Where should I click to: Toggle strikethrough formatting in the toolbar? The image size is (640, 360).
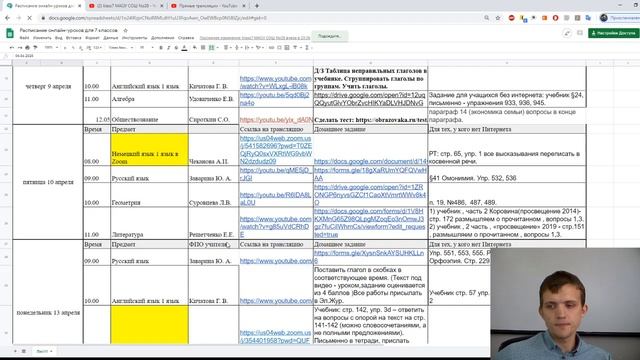click(176, 48)
